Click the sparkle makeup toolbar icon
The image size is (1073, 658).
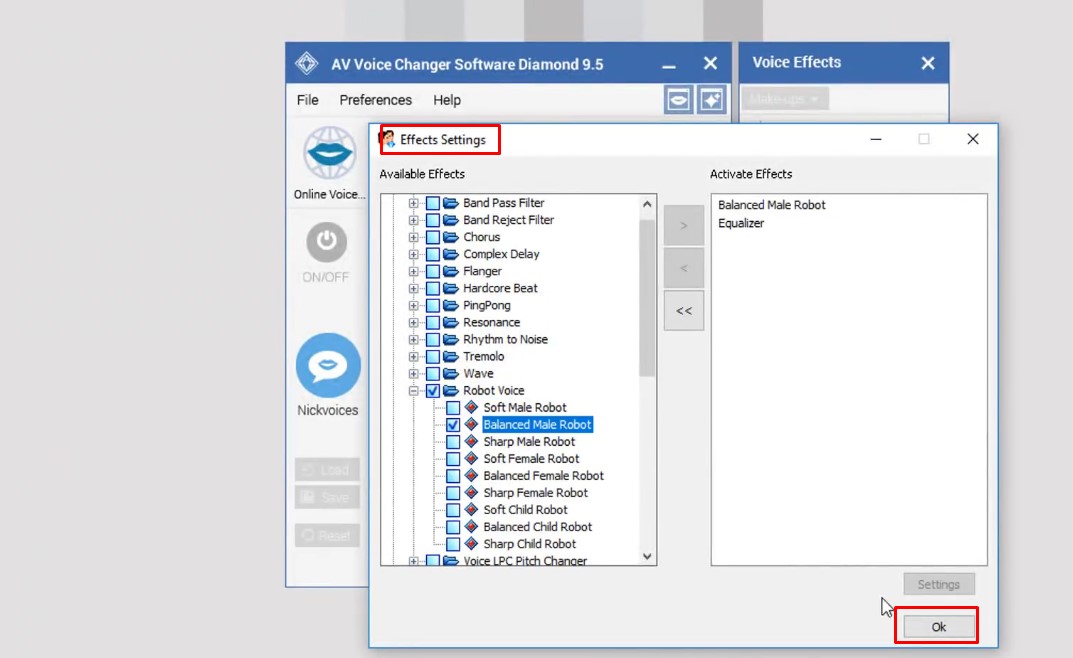[711, 99]
